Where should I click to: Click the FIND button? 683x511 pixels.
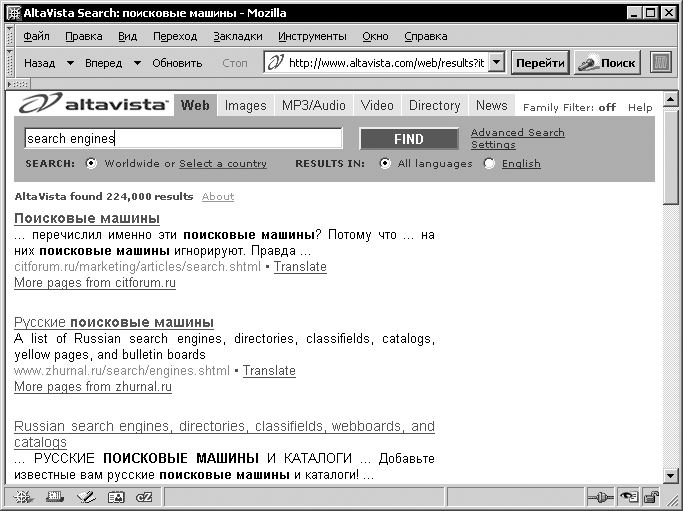pos(409,139)
